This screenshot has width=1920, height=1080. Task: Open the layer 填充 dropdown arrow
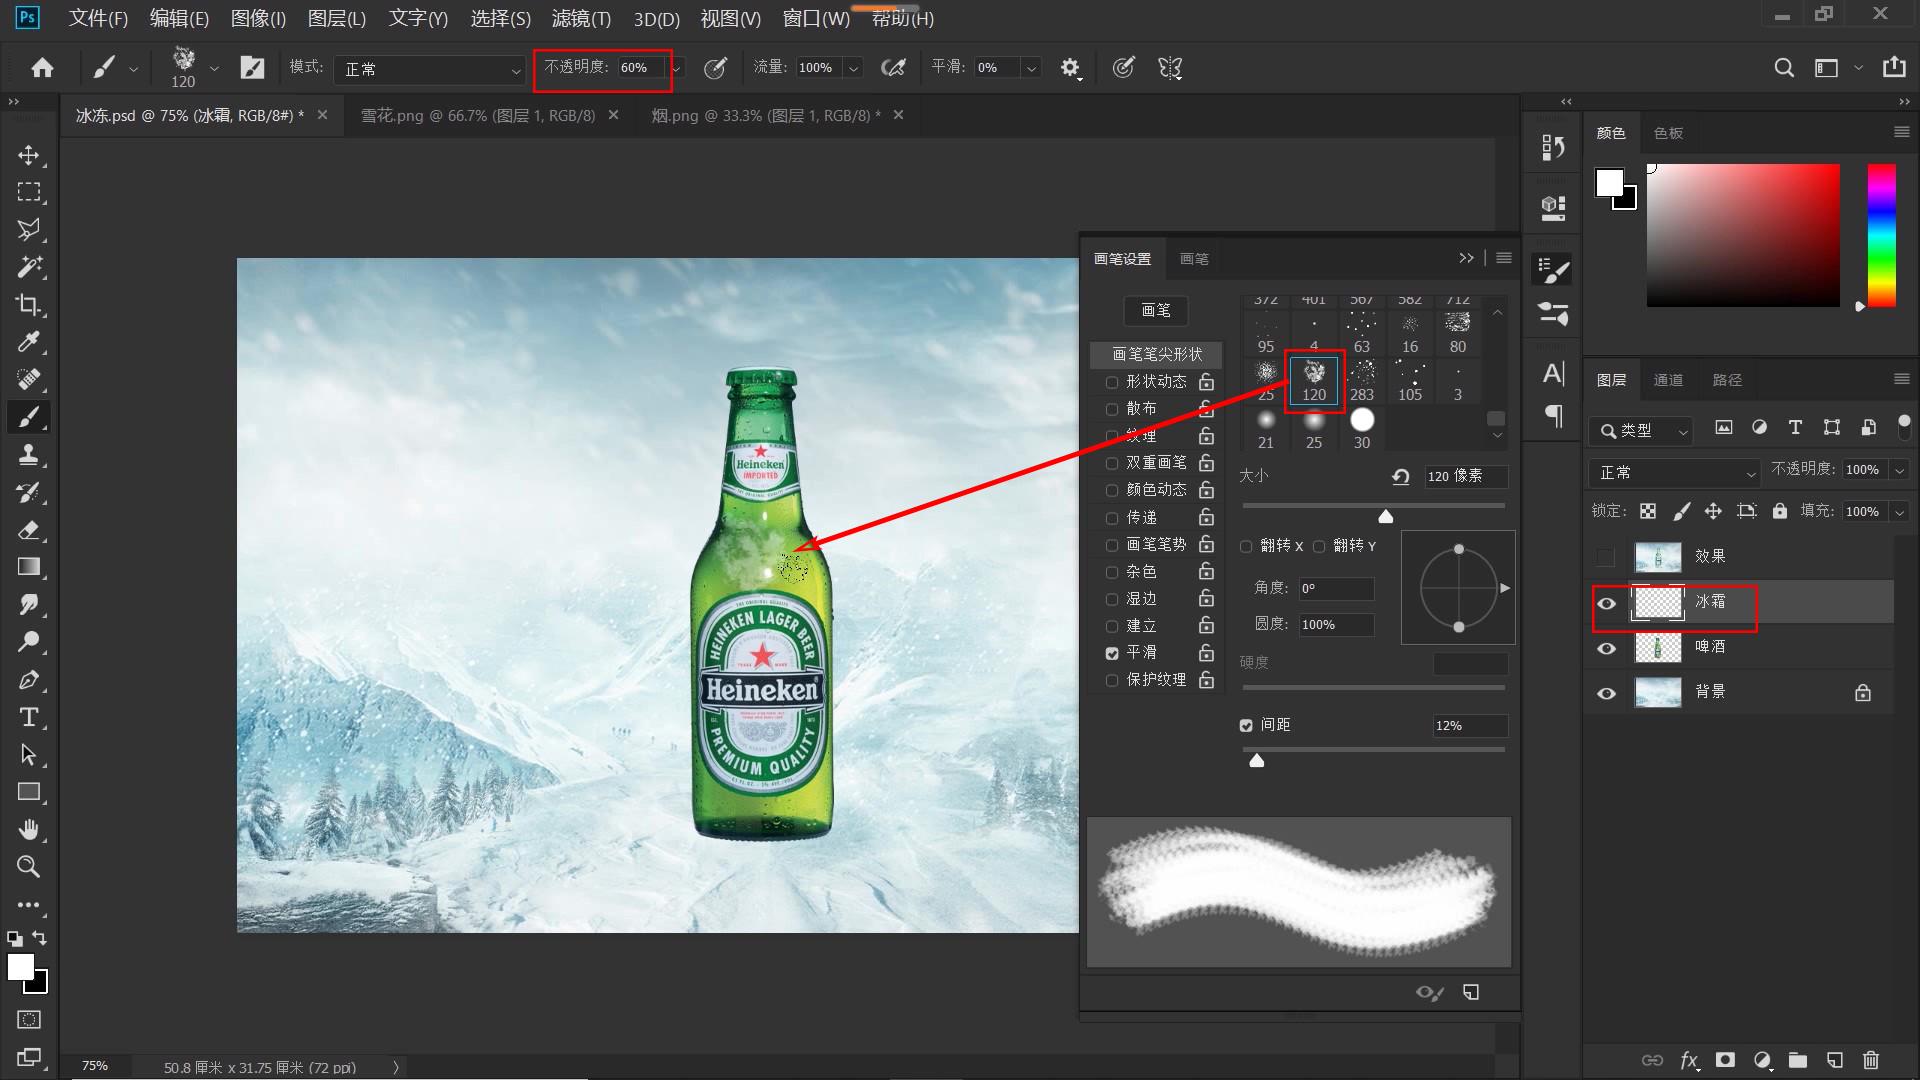click(1899, 512)
